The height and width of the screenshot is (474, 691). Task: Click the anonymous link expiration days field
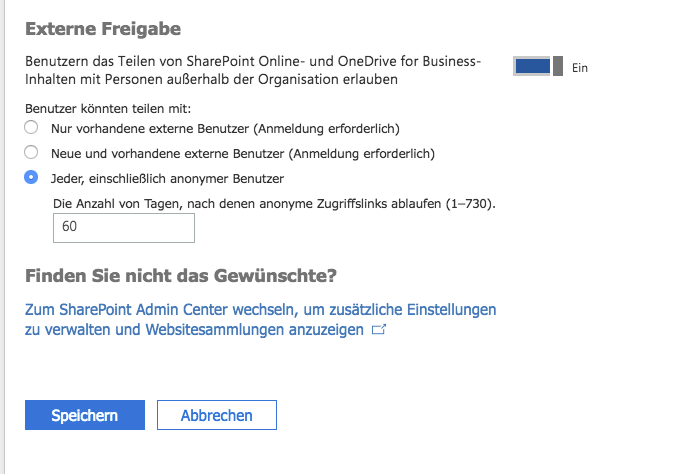click(124, 228)
